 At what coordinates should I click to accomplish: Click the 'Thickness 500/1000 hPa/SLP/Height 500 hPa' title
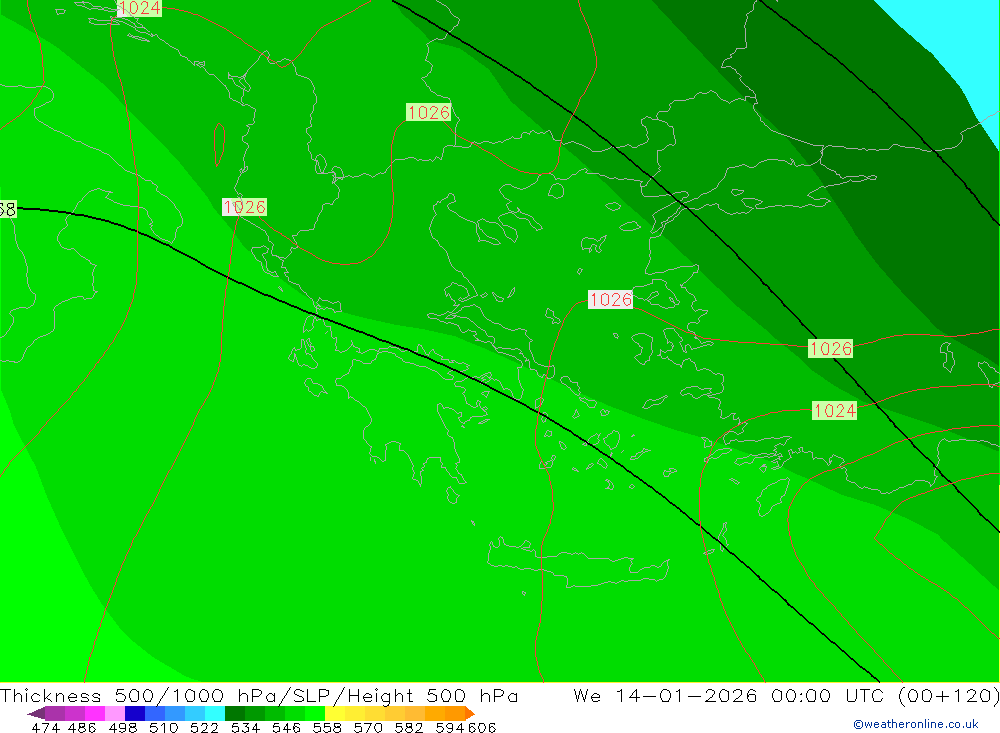tap(259, 695)
